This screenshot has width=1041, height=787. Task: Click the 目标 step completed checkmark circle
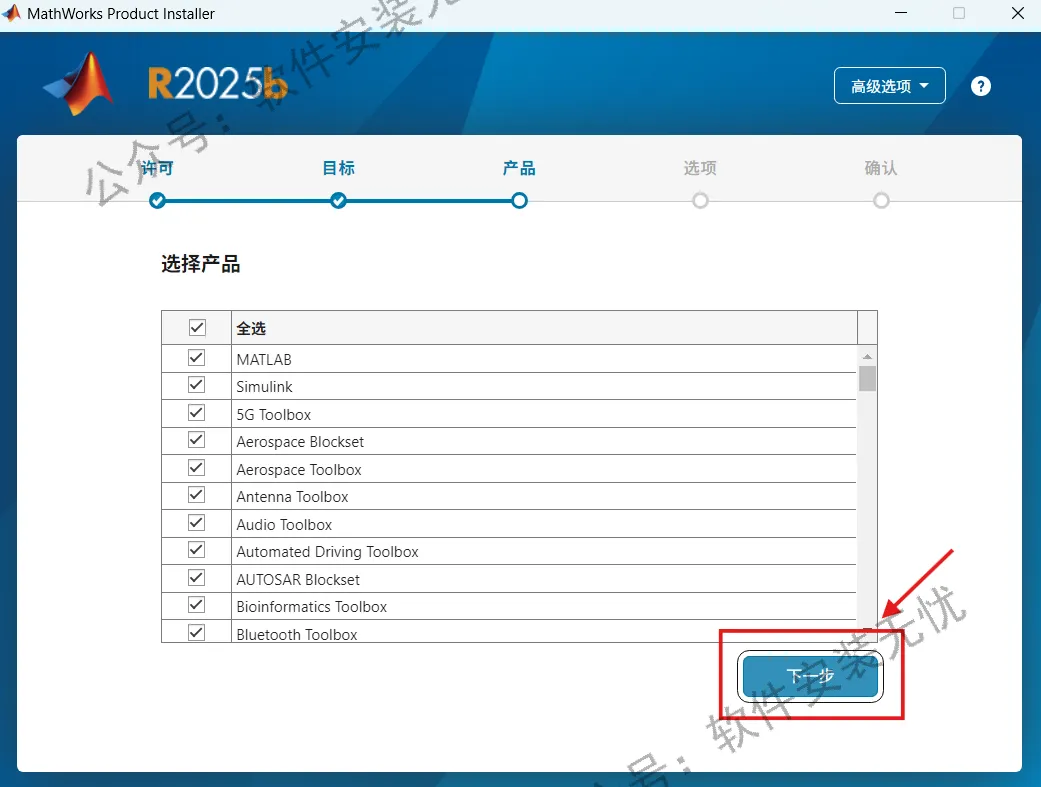(x=339, y=201)
